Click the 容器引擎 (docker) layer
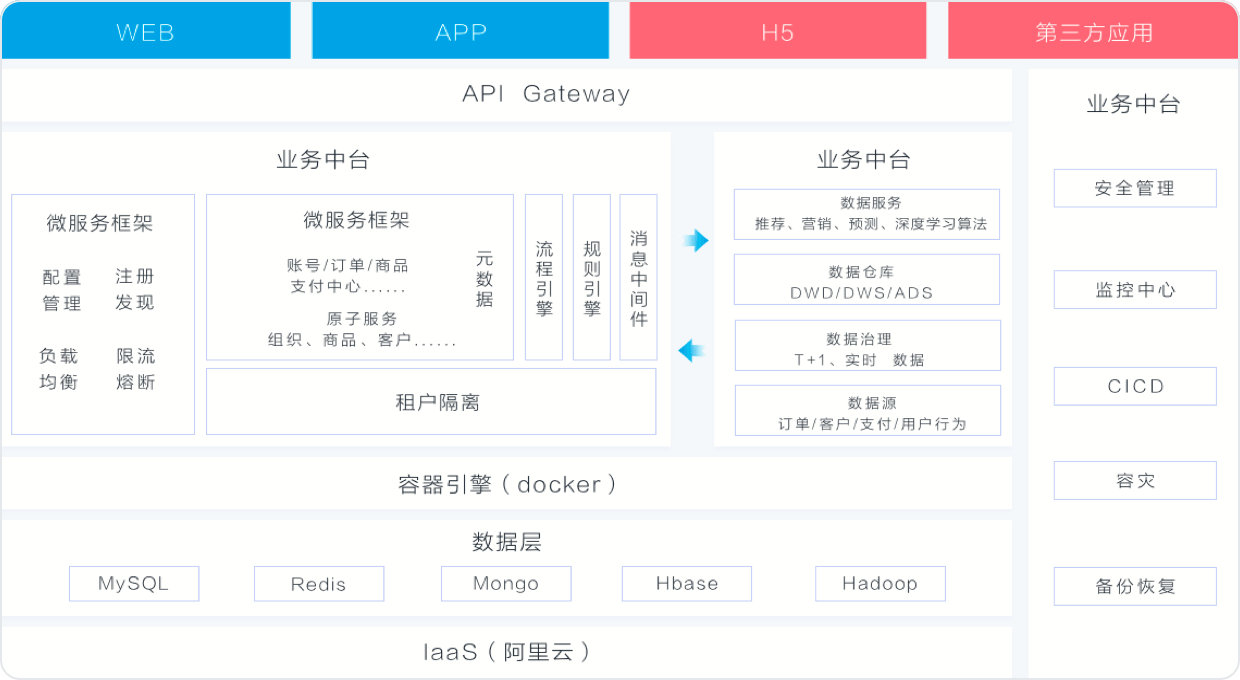The width and height of the screenshot is (1240, 680). click(506, 485)
